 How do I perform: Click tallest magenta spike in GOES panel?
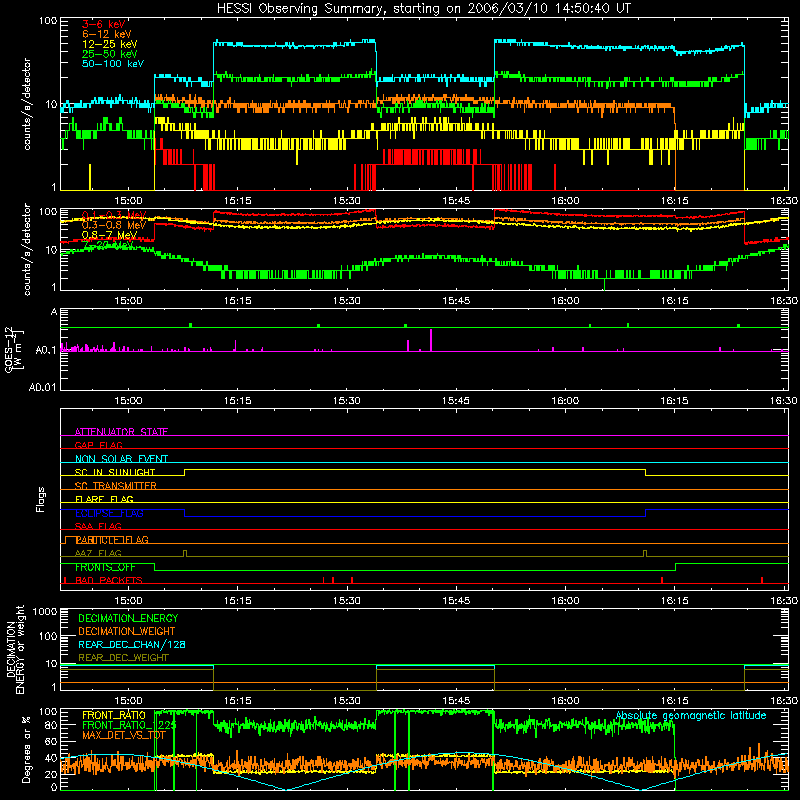[431, 340]
